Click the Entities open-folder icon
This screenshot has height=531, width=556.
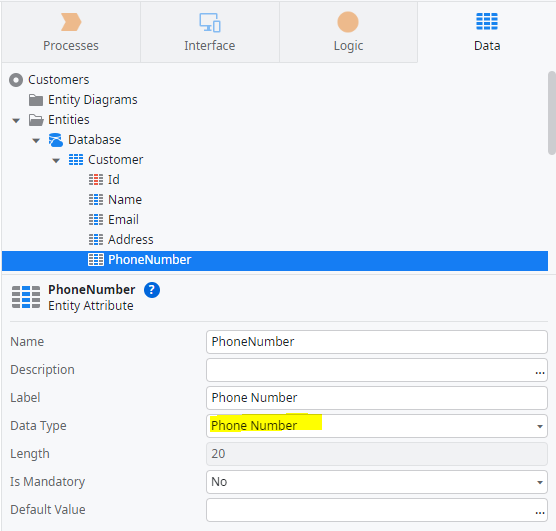[36, 120]
